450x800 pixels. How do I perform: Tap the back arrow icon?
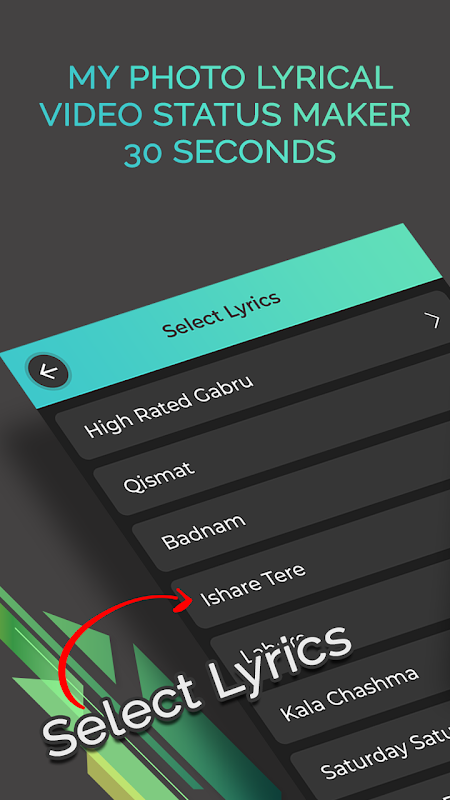click(48, 371)
